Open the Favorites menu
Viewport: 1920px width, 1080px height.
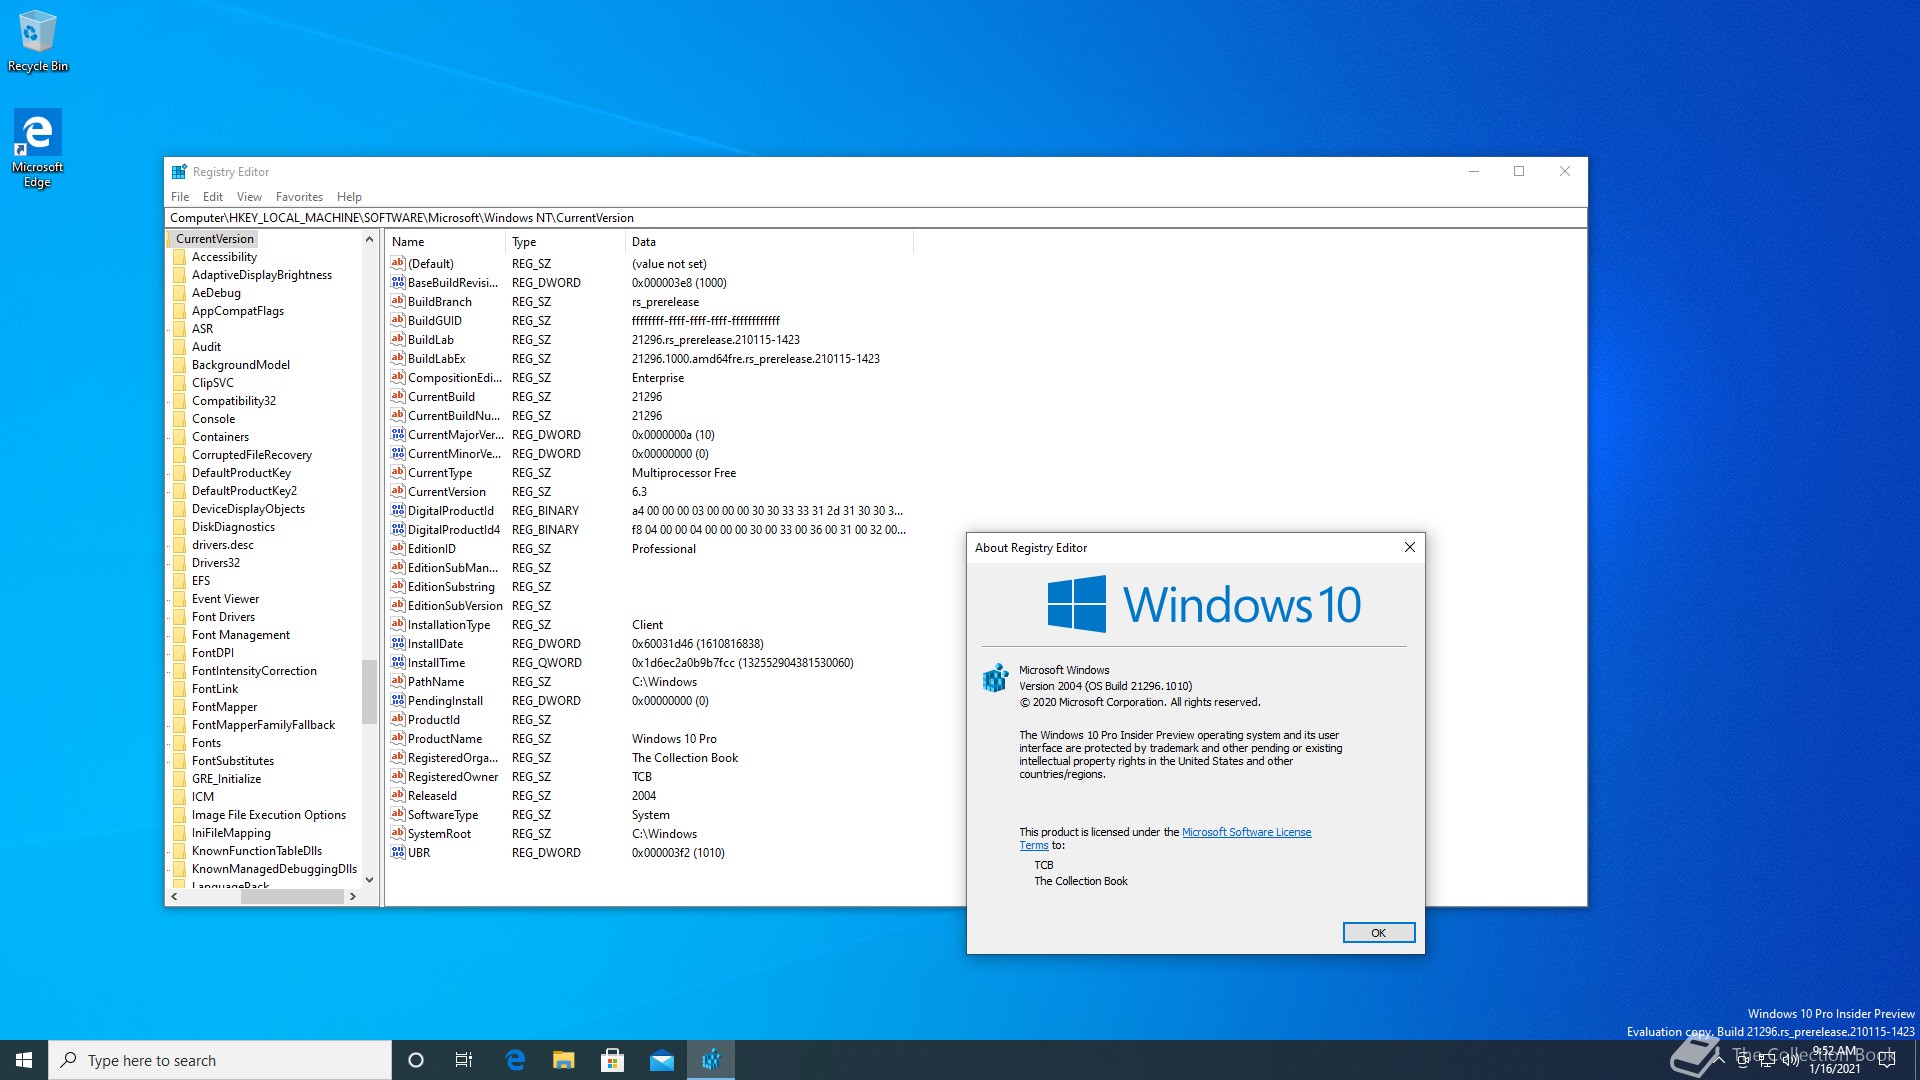(x=299, y=197)
